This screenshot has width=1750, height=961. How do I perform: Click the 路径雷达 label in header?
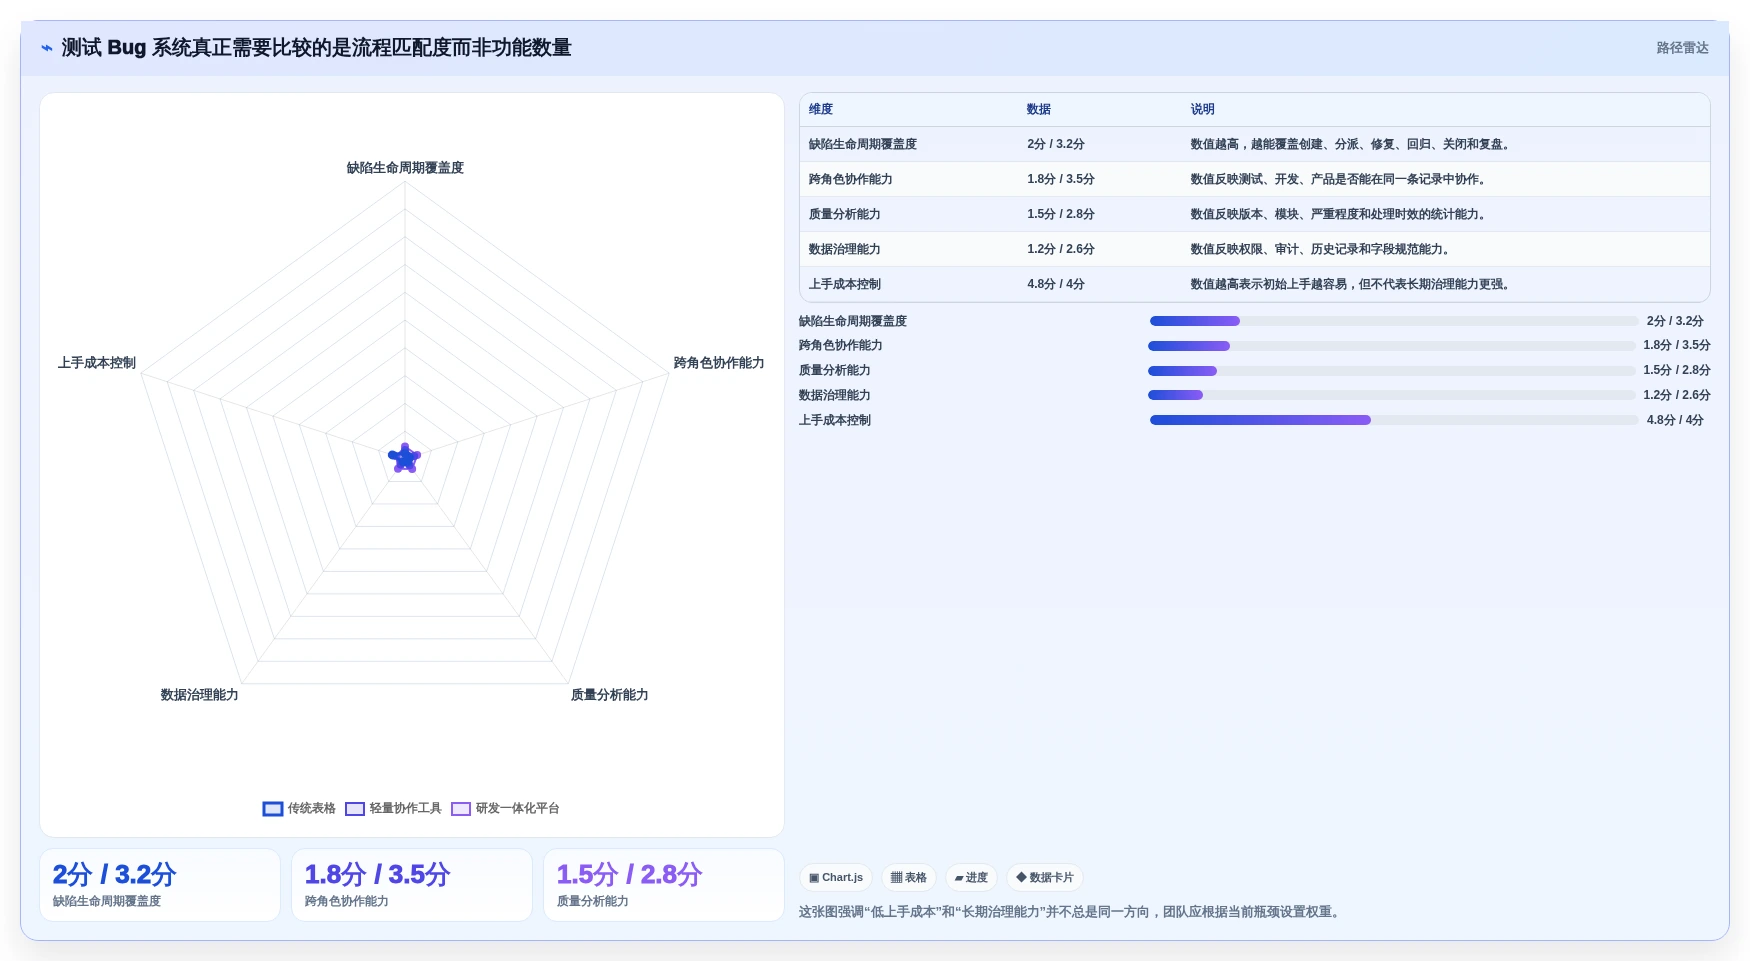coord(1682,48)
